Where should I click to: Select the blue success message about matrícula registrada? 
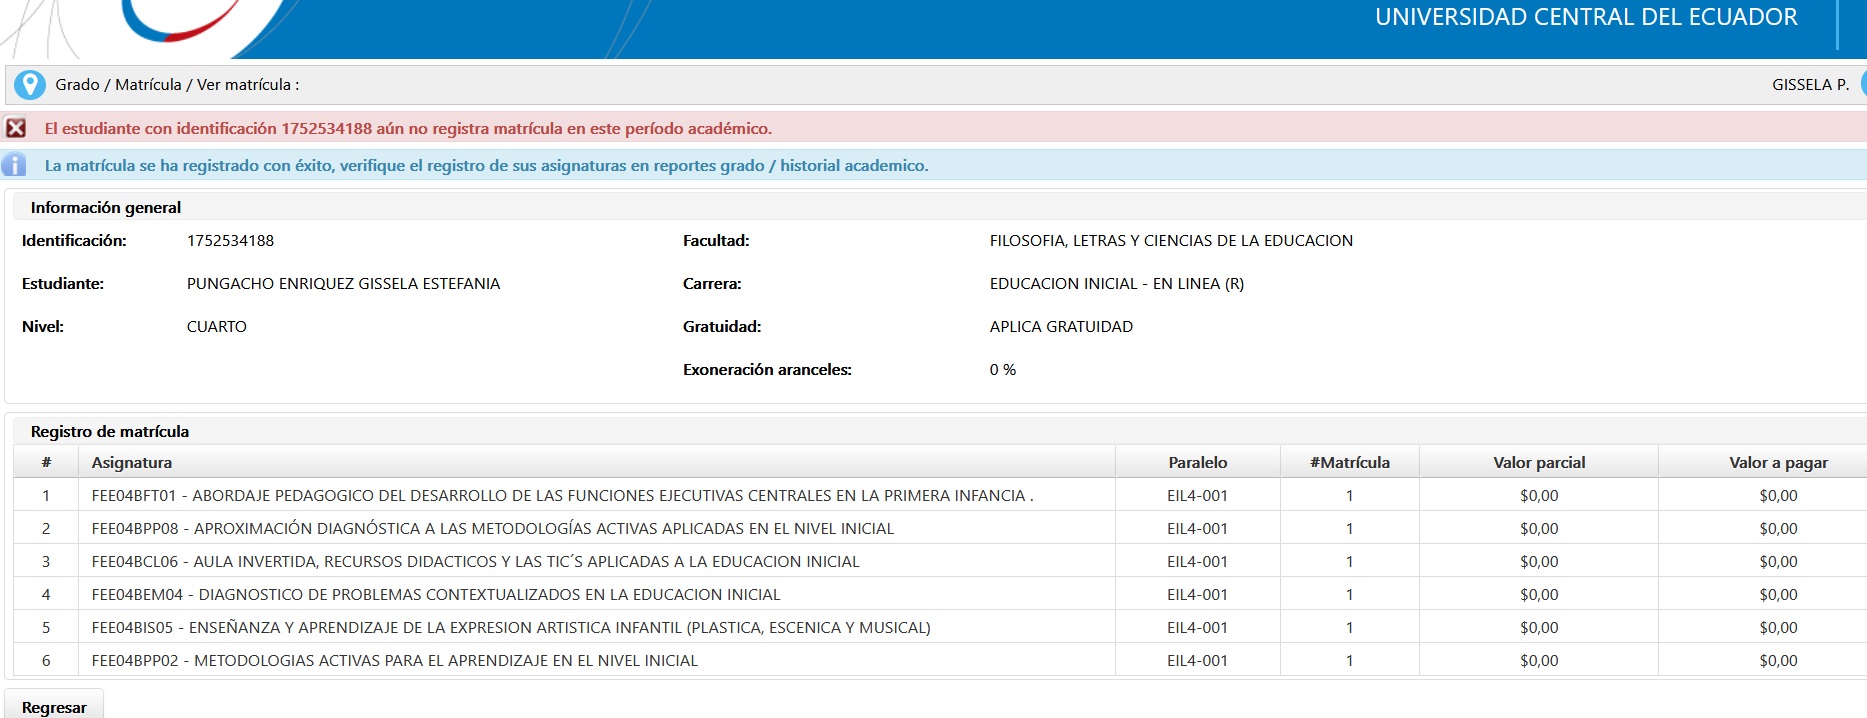pyautogui.click(x=486, y=165)
